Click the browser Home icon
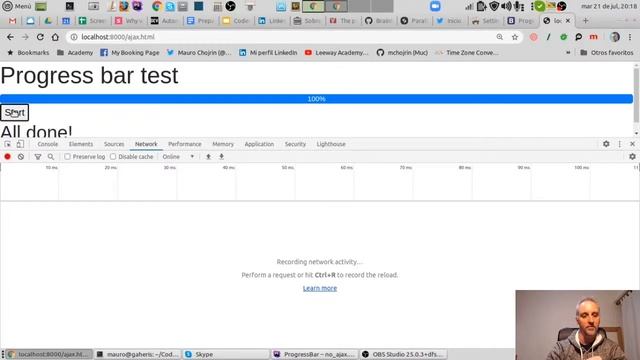 coord(55,37)
